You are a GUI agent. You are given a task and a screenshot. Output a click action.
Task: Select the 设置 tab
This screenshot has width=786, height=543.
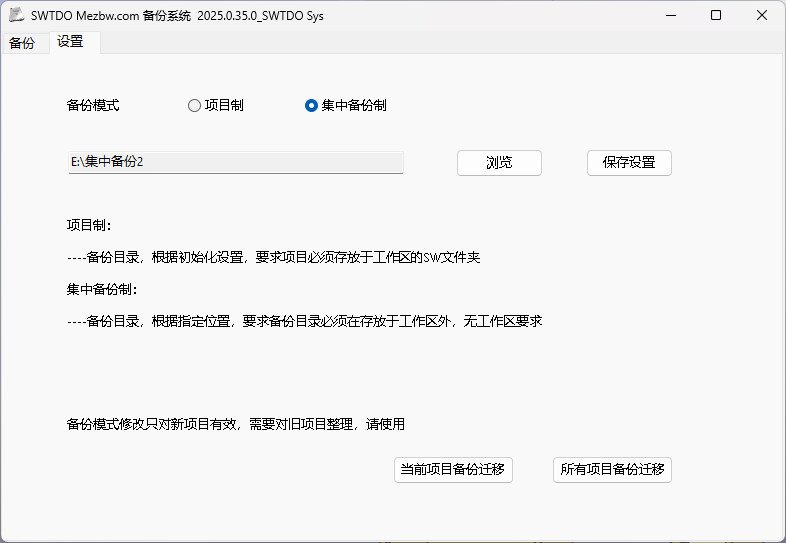[70, 42]
